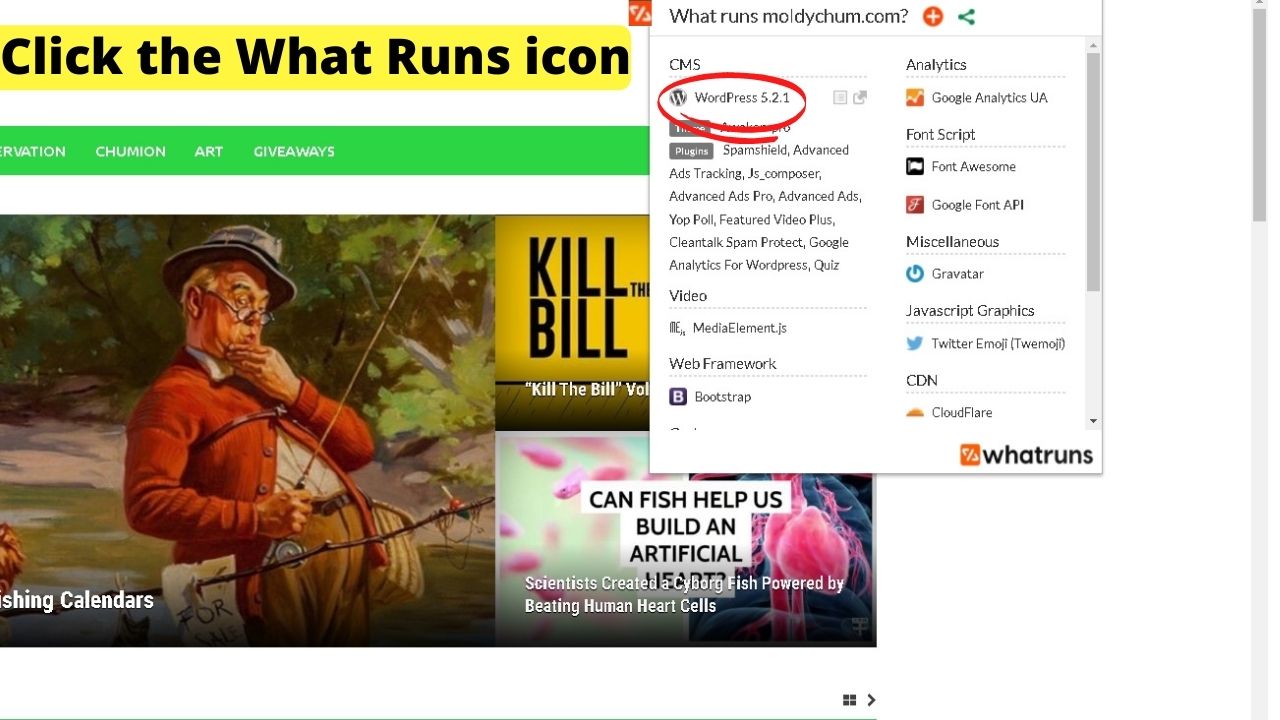Click the CMS section heading

[x=685, y=65]
